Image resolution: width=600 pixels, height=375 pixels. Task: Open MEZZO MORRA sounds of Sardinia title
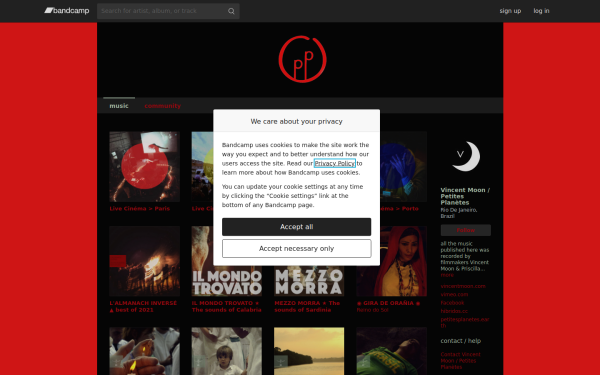coord(307,307)
